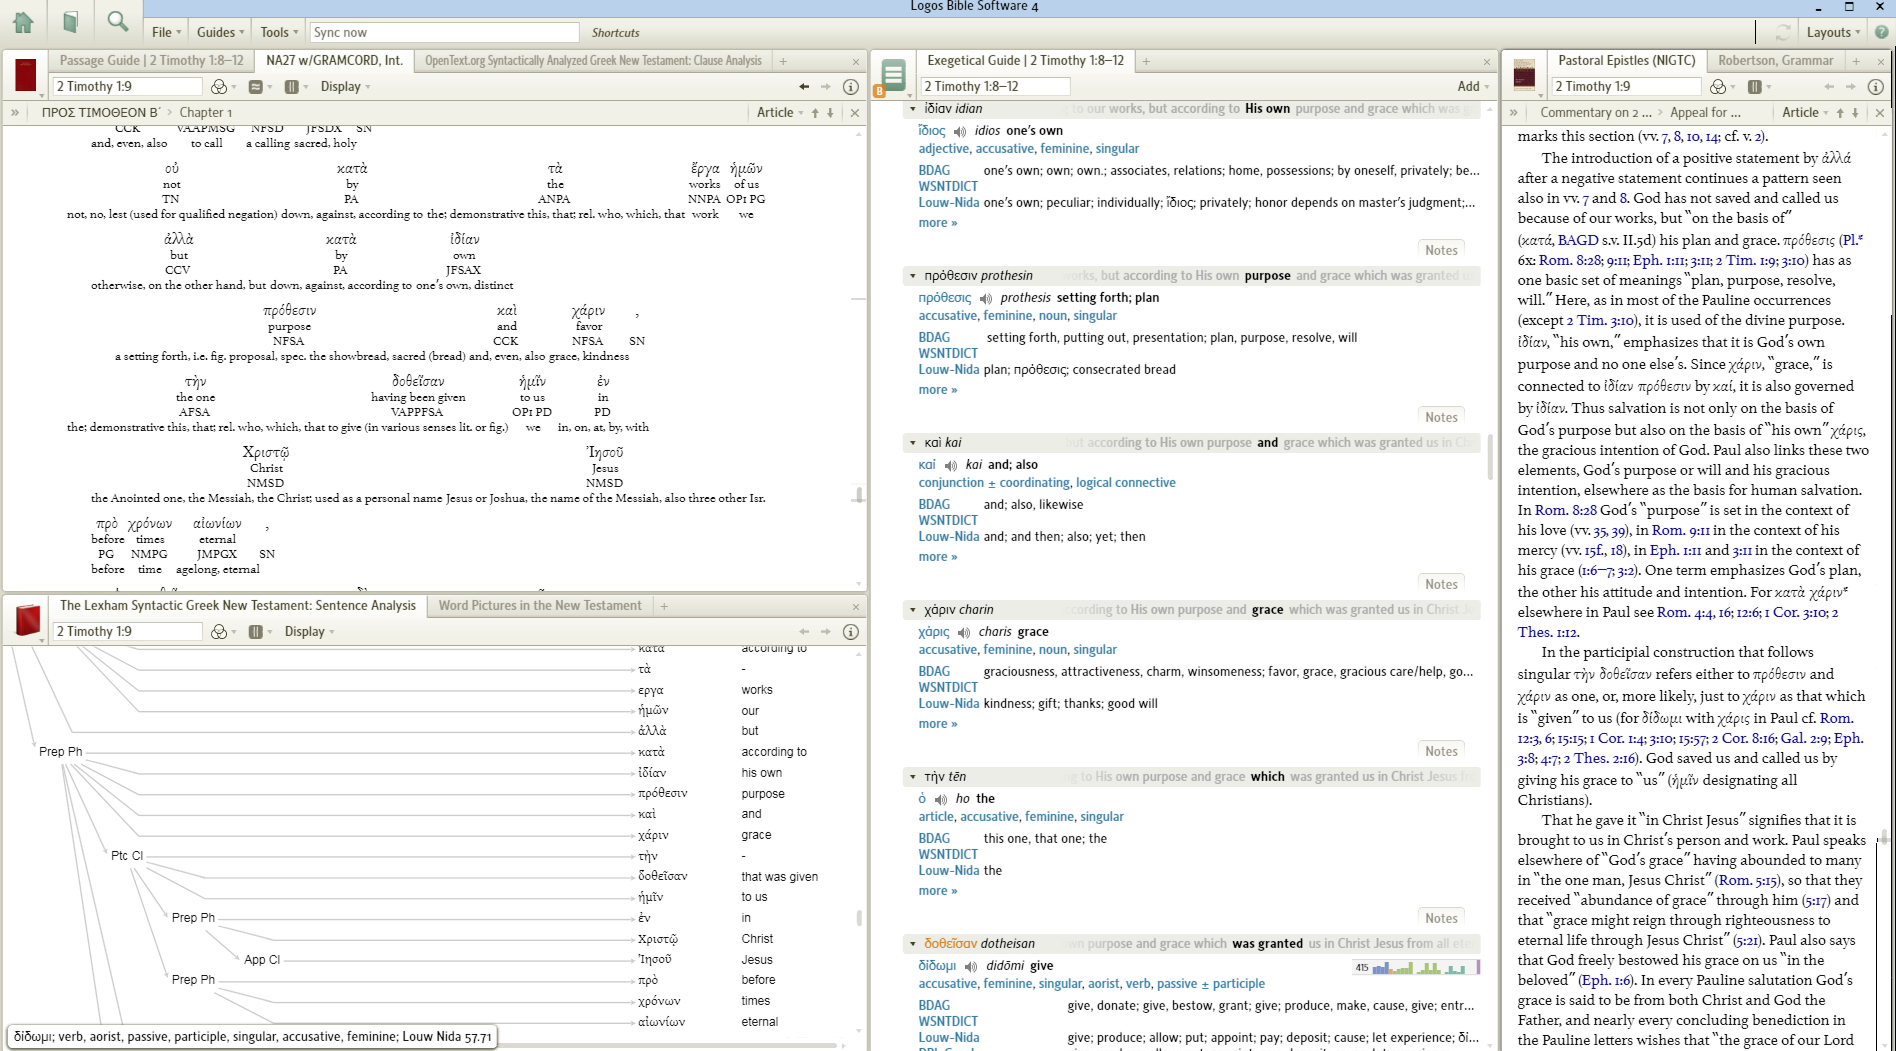1896x1051 pixels.
Task: Play pronunciation audio for prothesis
Action: (986, 298)
